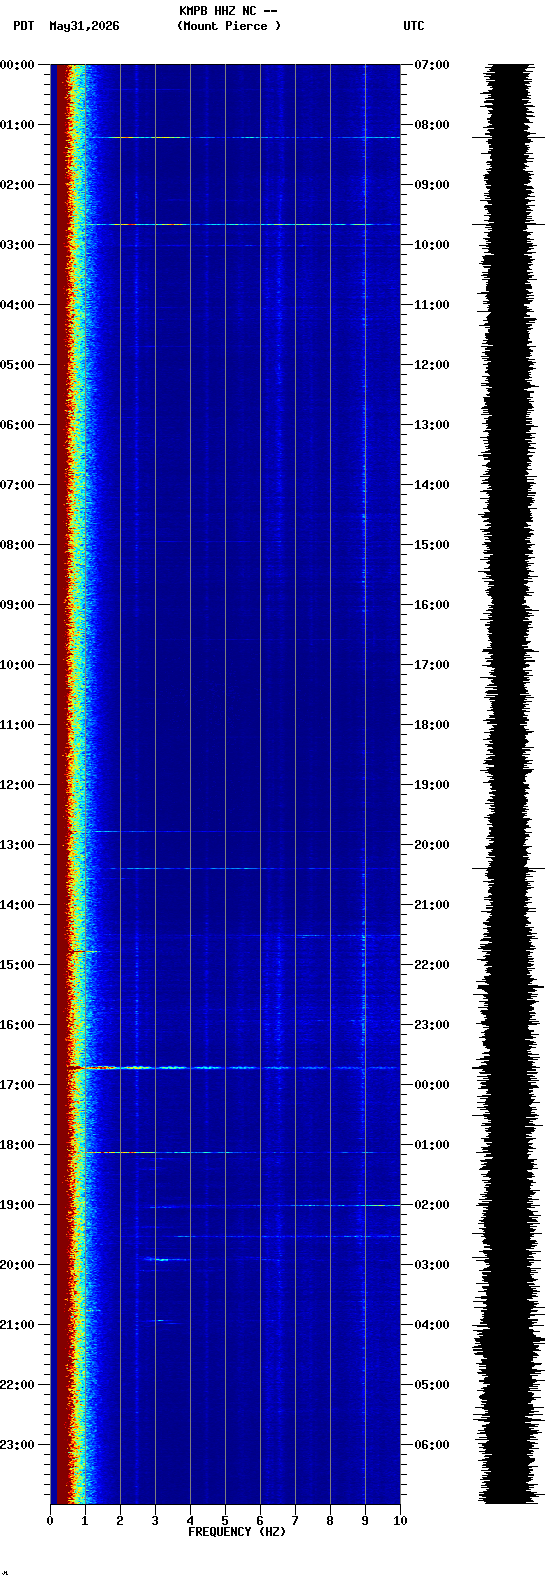
Task: Click frequency axis tick label 1
Action: (x=85, y=1521)
